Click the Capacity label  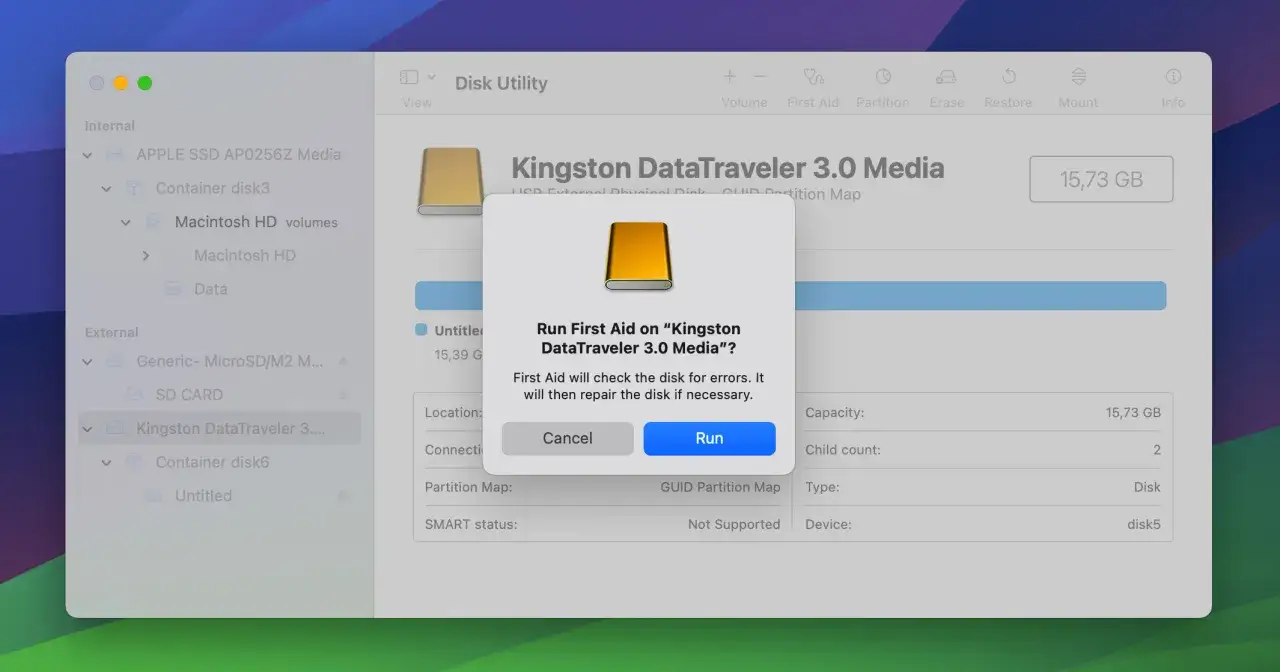(834, 412)
